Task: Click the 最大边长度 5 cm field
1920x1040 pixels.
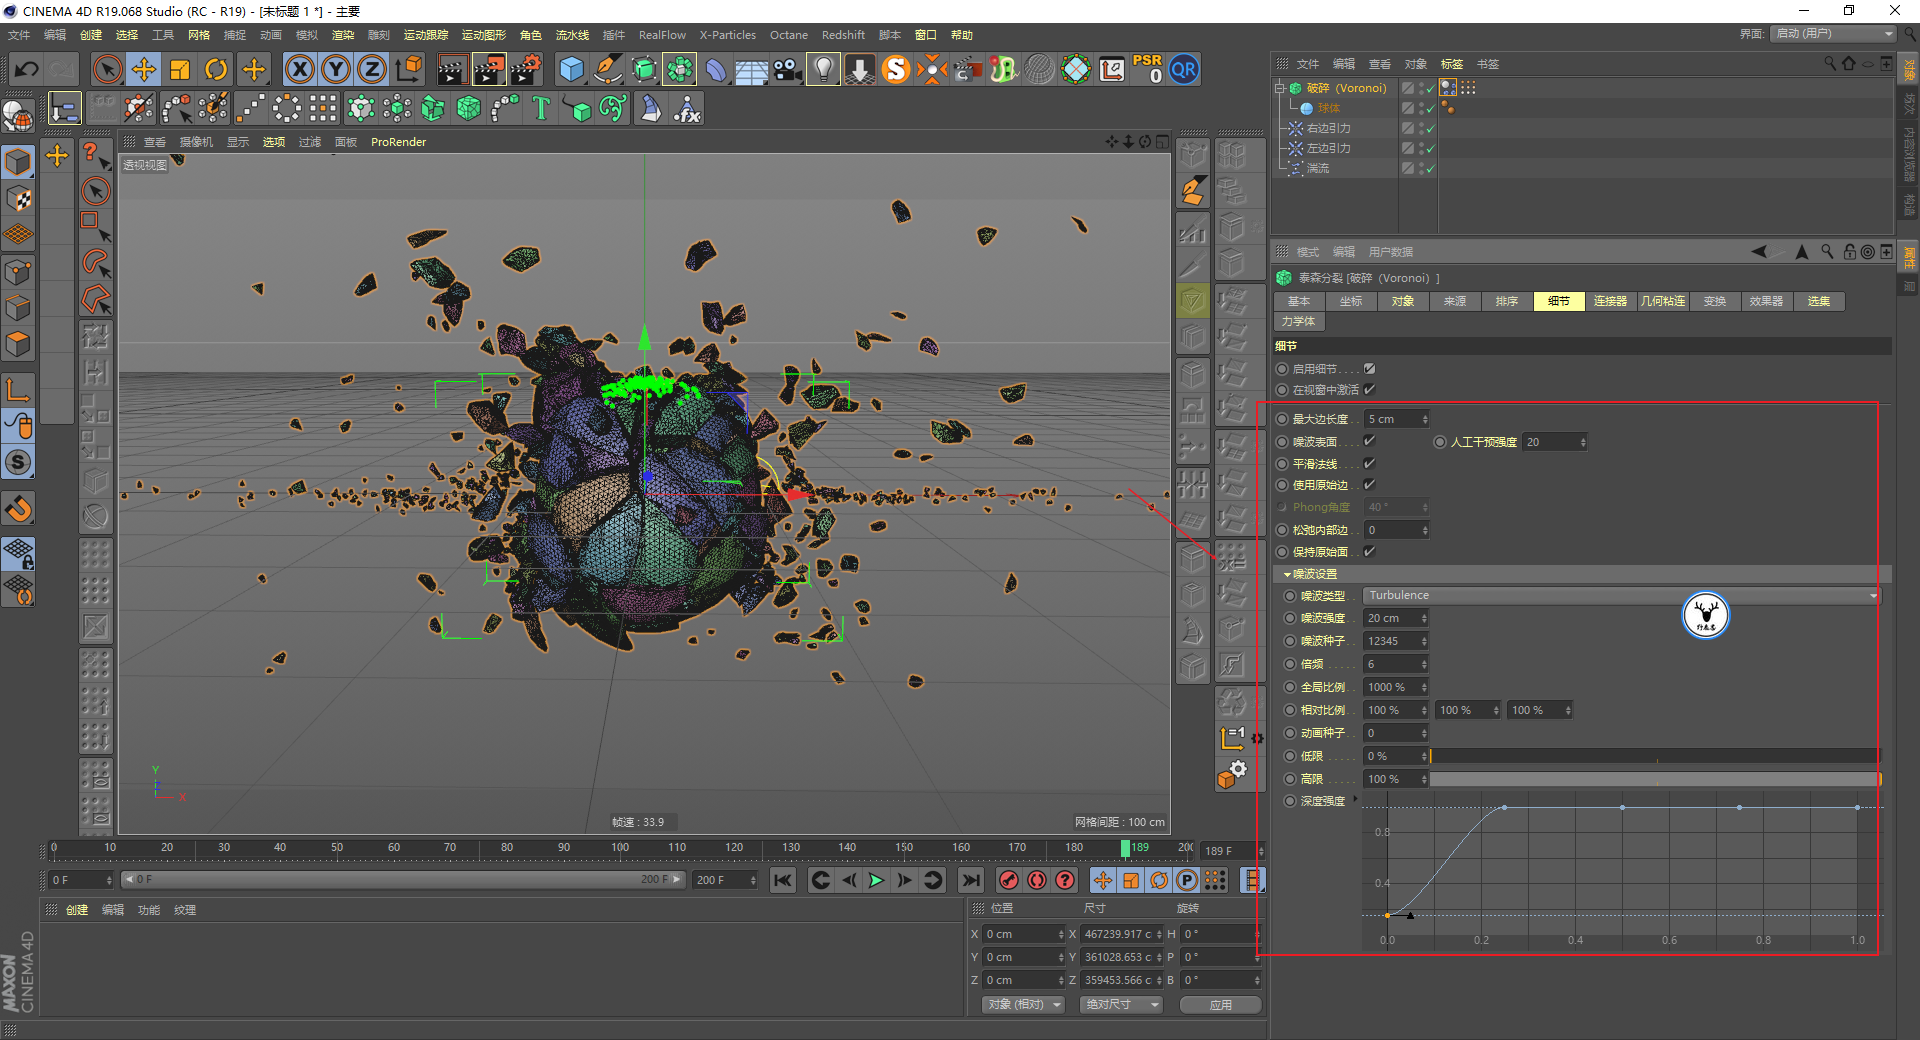Action: click(1397, 419)
